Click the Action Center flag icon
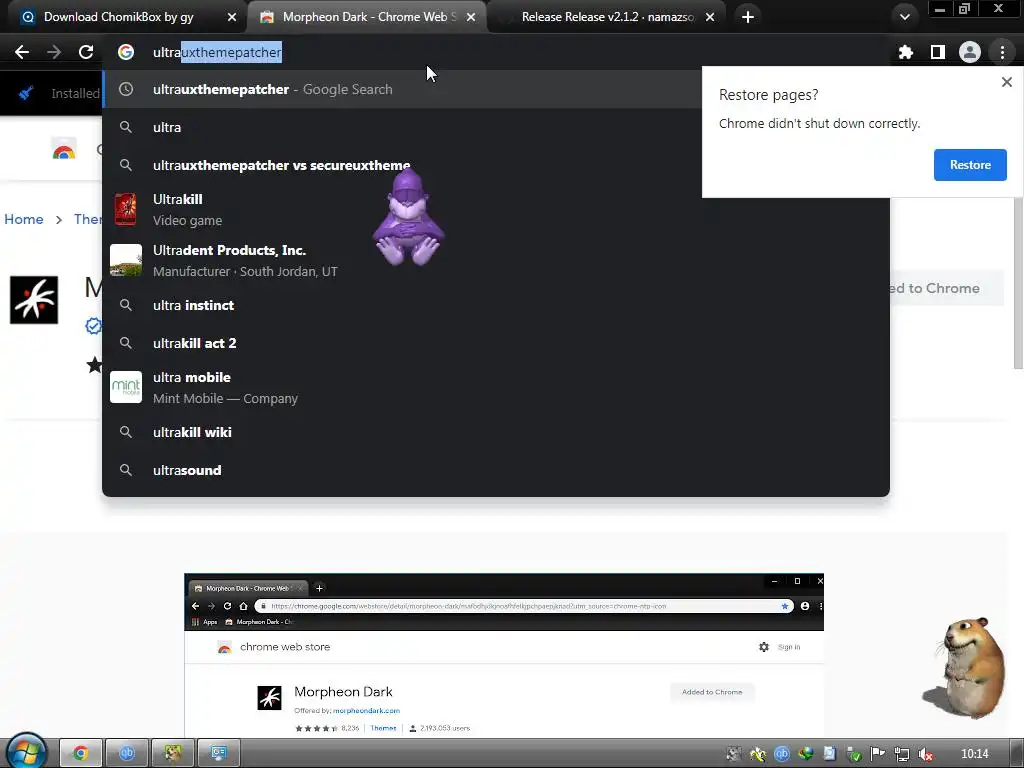The image size is (1024, 768). 877,754
